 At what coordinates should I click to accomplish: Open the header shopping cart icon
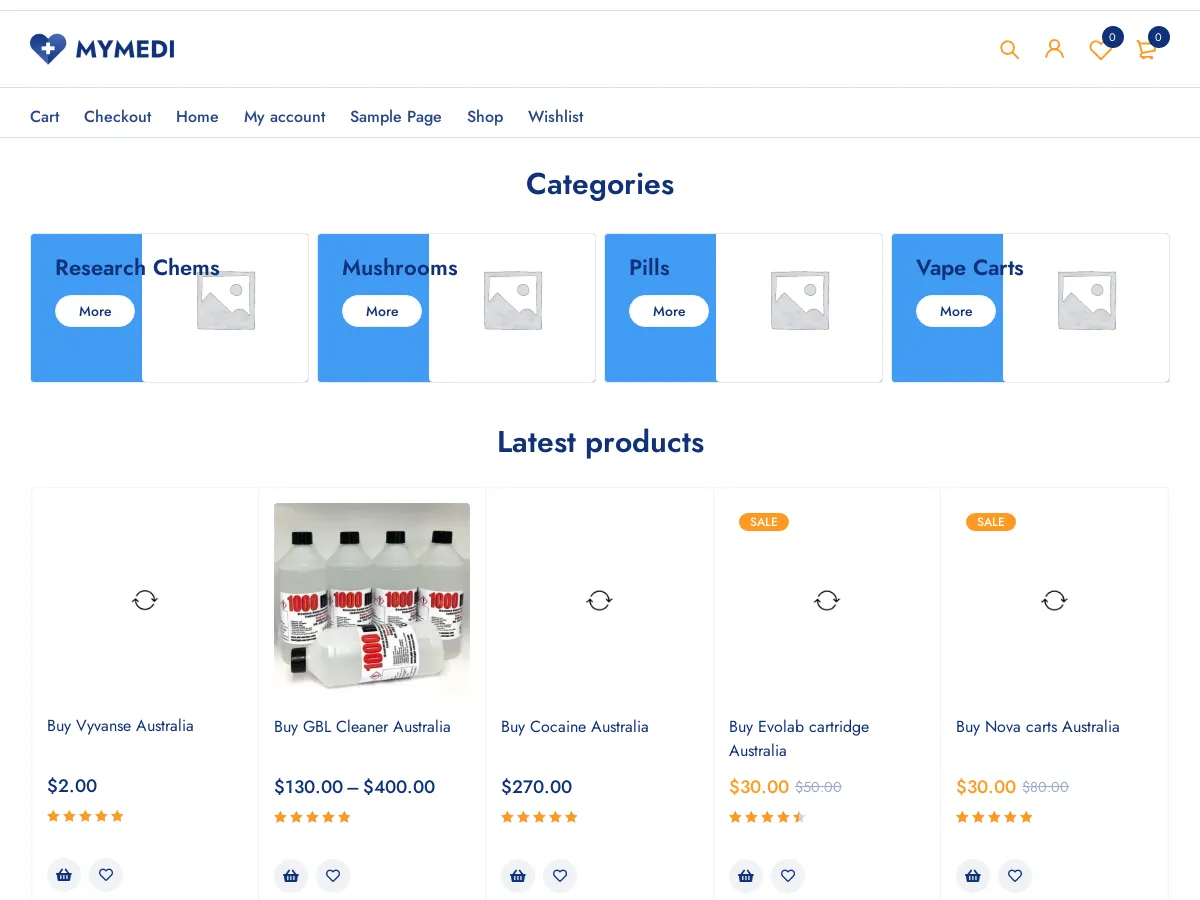point(1146,50)
